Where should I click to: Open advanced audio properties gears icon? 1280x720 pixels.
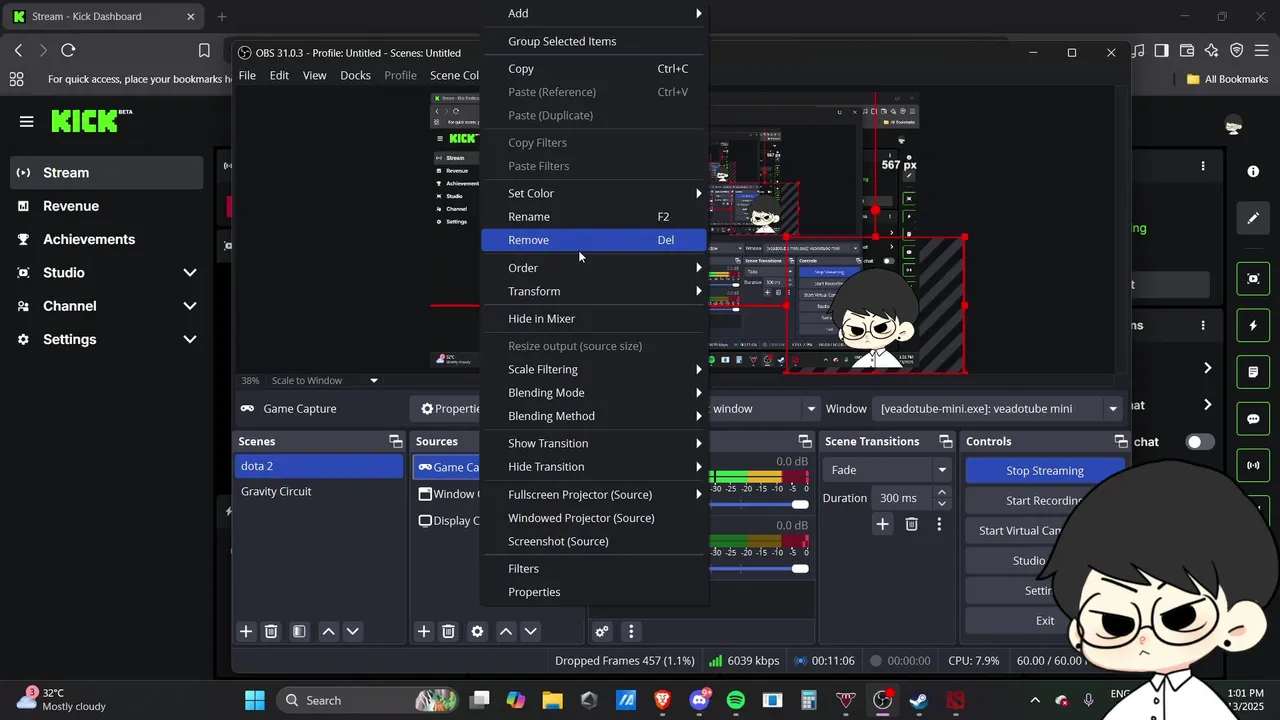coord(602,632)
